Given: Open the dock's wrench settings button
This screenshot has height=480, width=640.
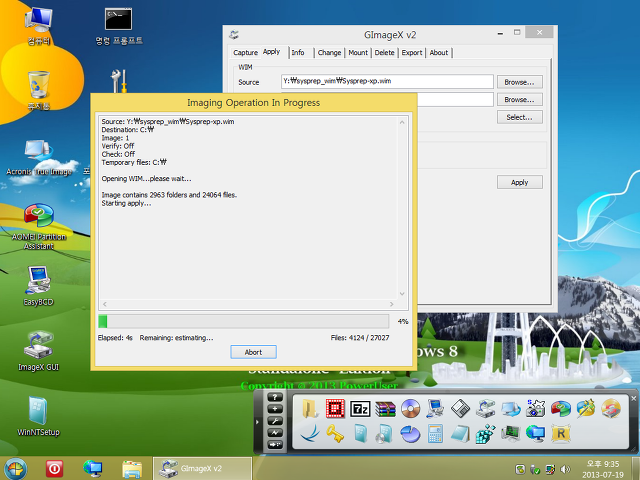Looking at the screenshot, I should pyautogui.click(x=275, y=421).
